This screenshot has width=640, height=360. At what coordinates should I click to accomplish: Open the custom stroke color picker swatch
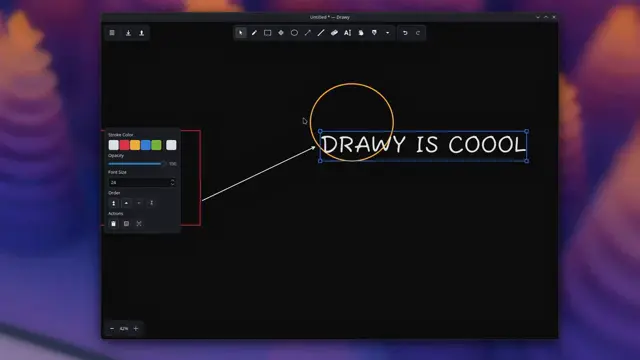[x=171, y=145]
